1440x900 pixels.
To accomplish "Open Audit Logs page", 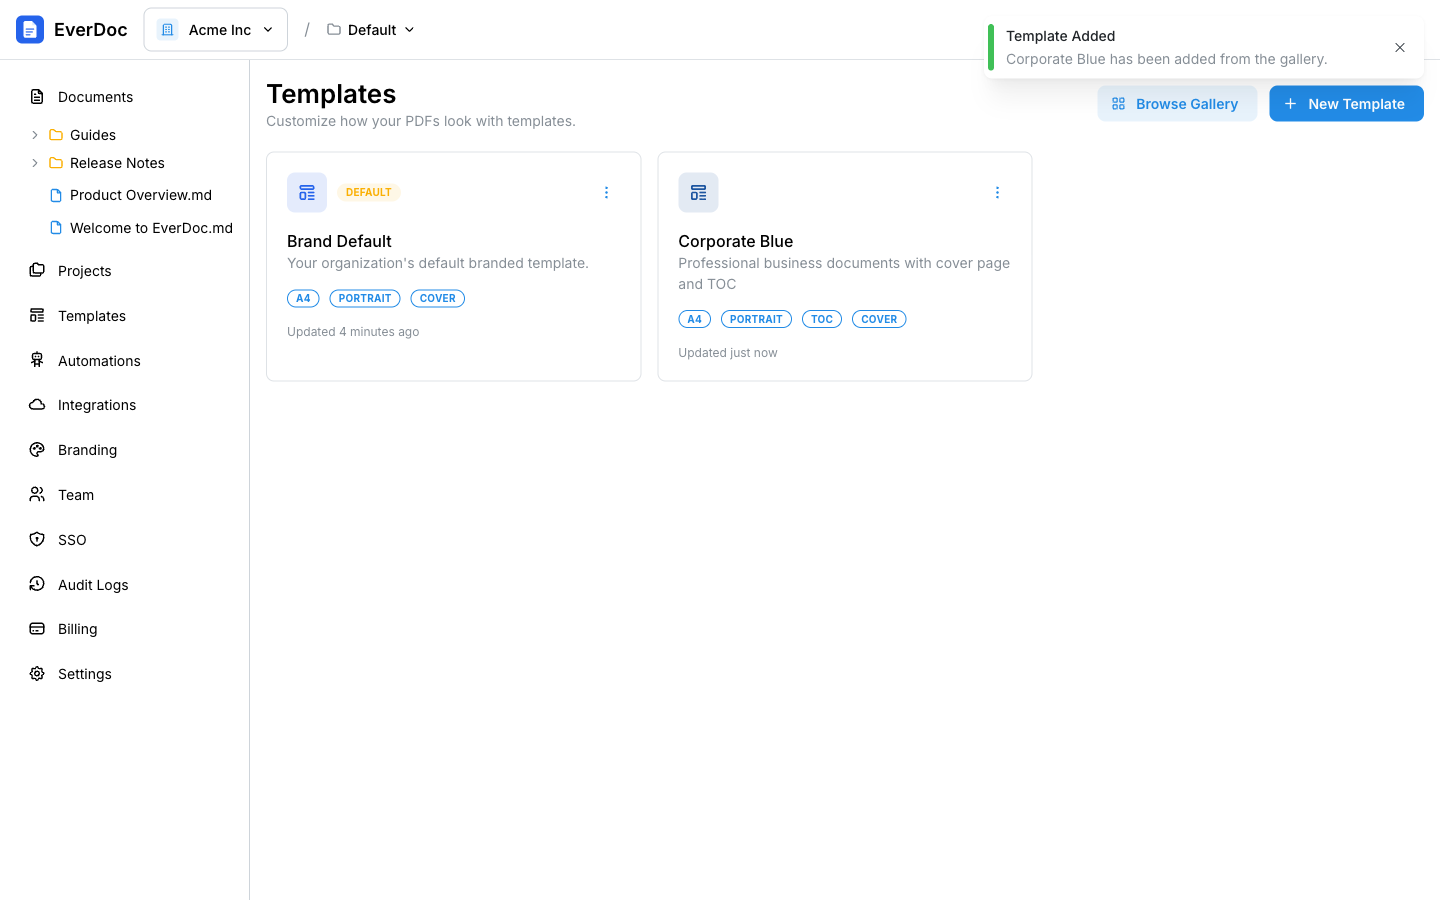I will (x=93, y=585).
